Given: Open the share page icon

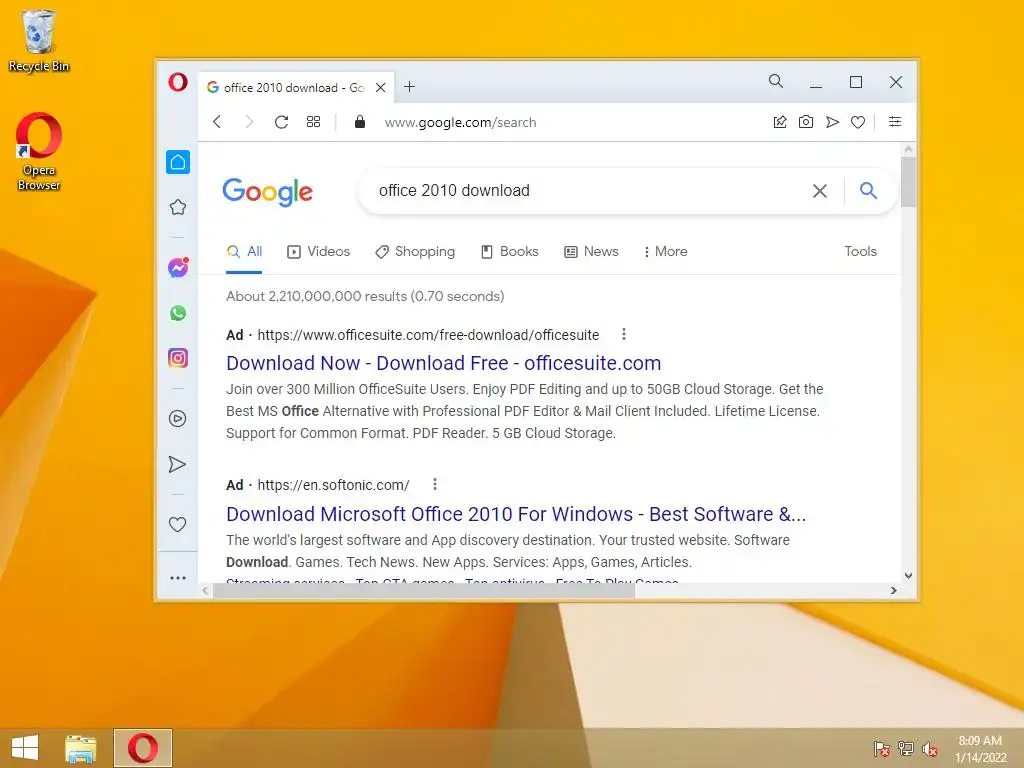Looking at the screenshot, I should click(x=780, y=122).
